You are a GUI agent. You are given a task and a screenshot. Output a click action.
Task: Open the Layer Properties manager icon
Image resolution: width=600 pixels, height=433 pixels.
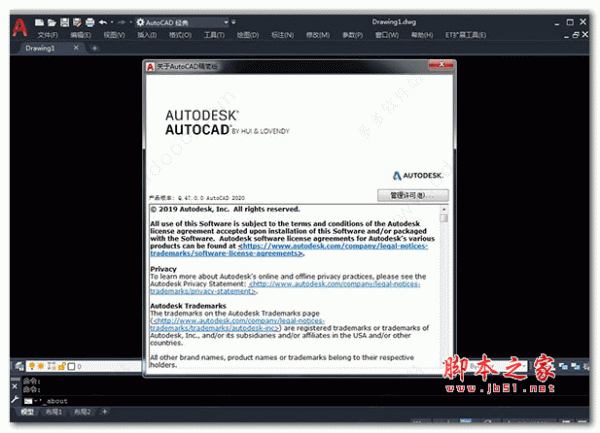point(19,366)
